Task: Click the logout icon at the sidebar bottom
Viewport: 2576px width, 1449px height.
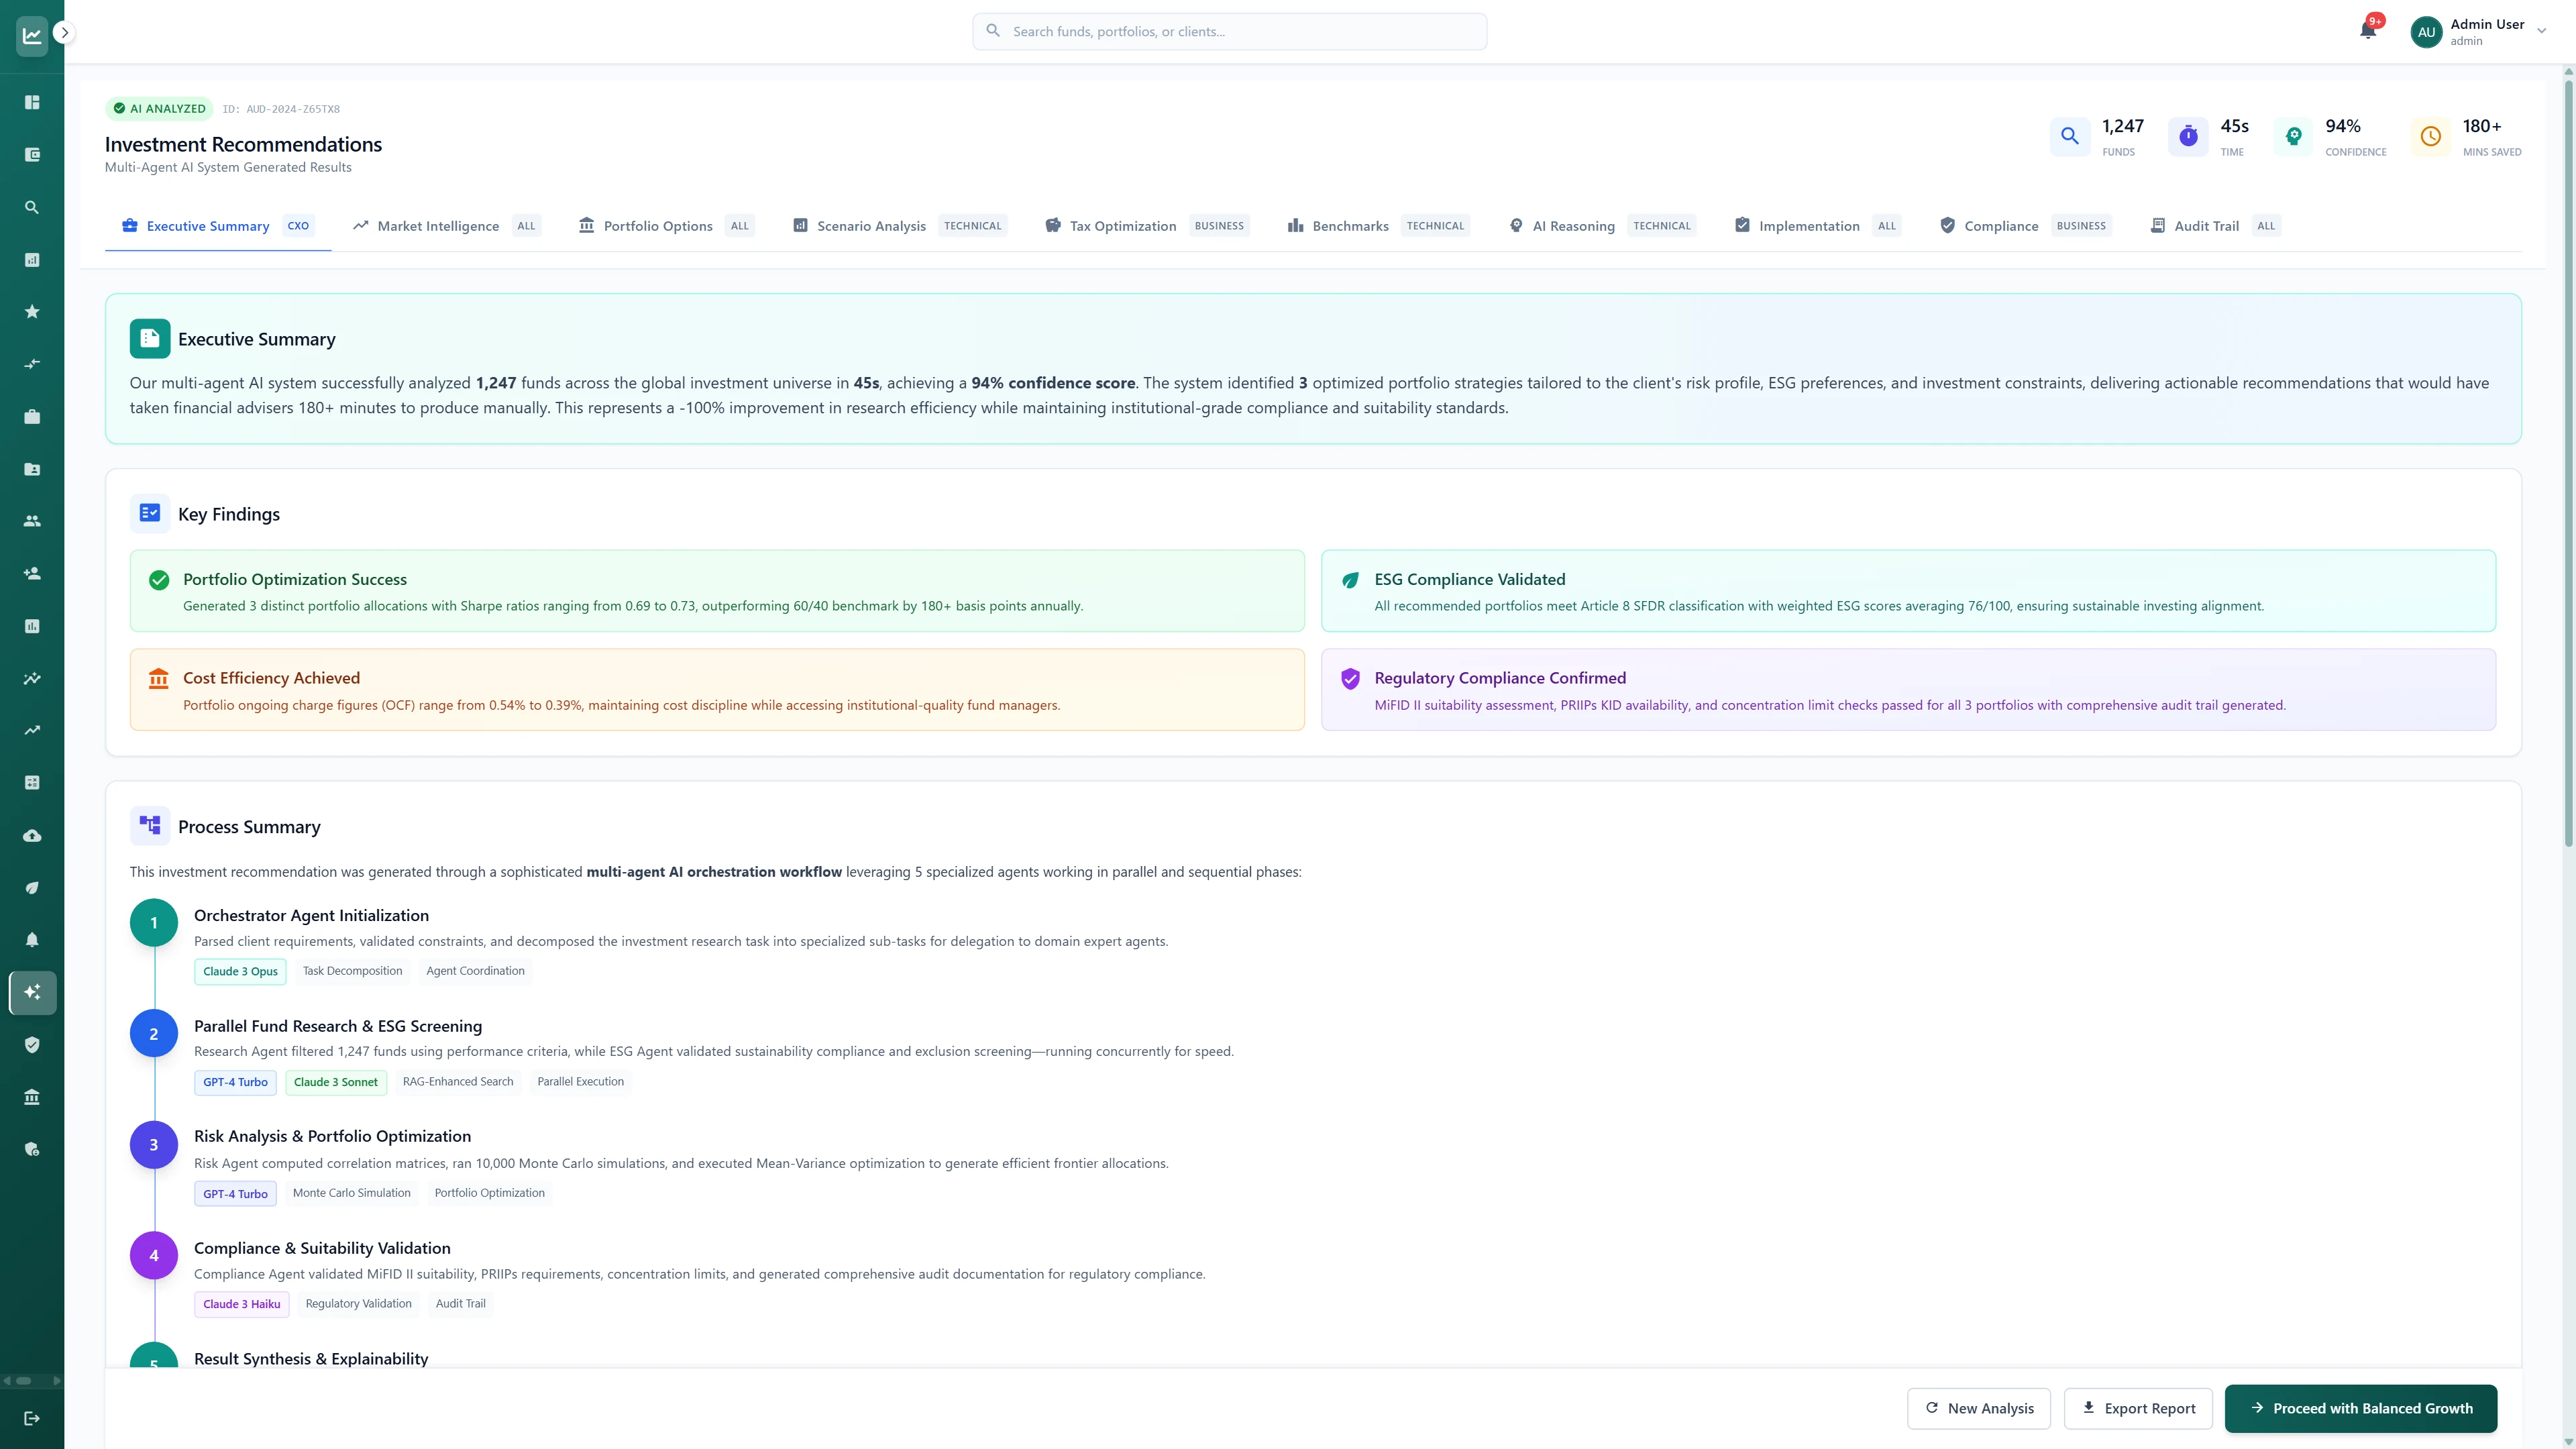Action: 32,1418
